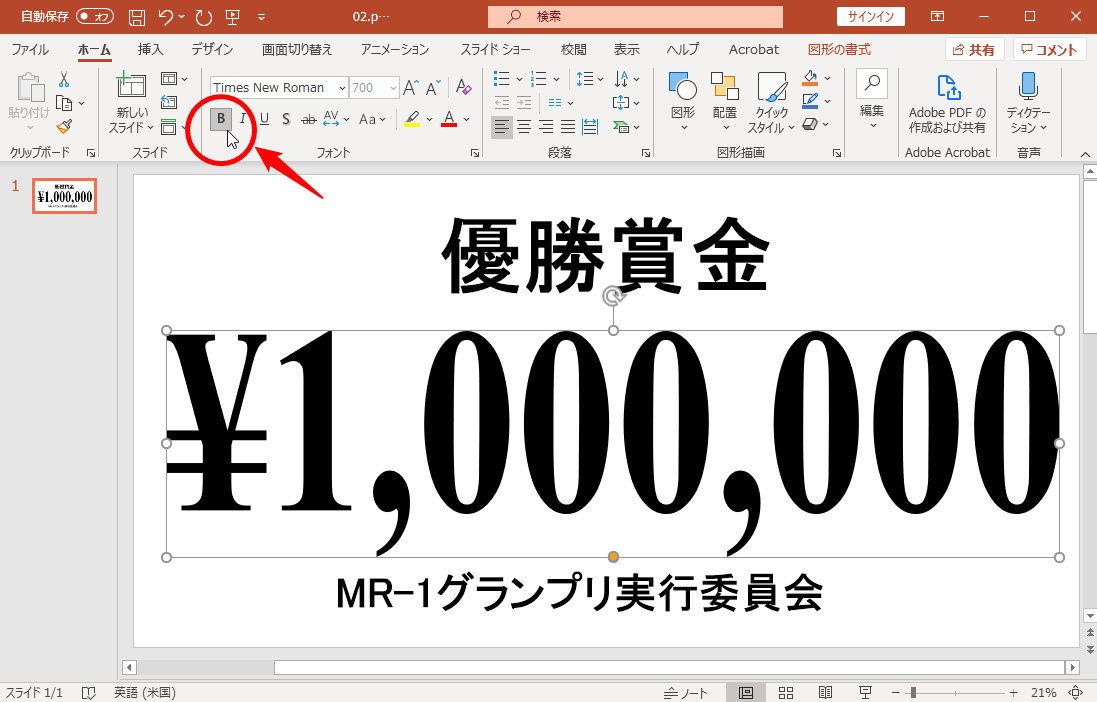Image resolution: width=1097 pixels, height=702 pixels.
Task: Click the Increase Font Size icon
Action: 411,88
